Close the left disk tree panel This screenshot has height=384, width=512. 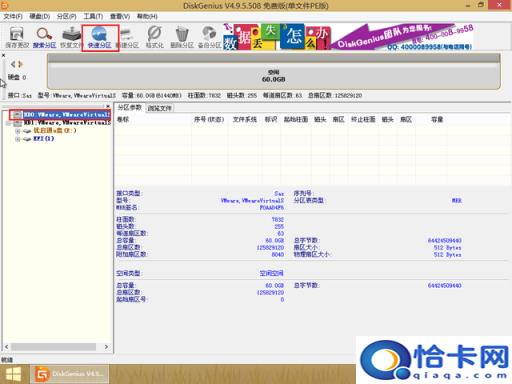pos(108,106)
